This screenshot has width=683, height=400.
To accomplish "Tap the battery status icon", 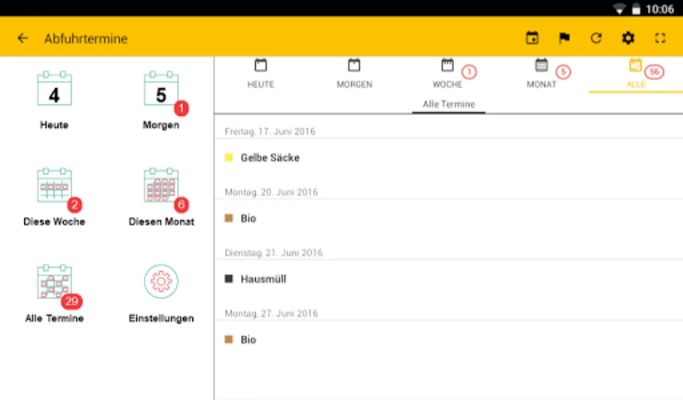I will click(636, 9).
